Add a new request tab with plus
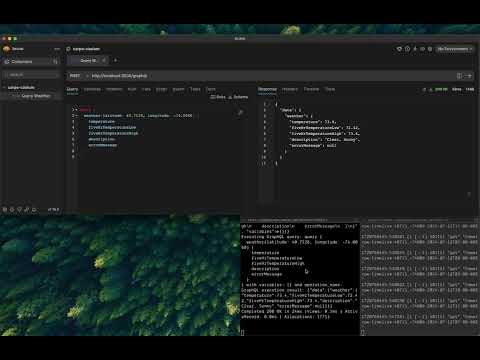This screenshot has height=360, width=480. [x=115, y=60]
